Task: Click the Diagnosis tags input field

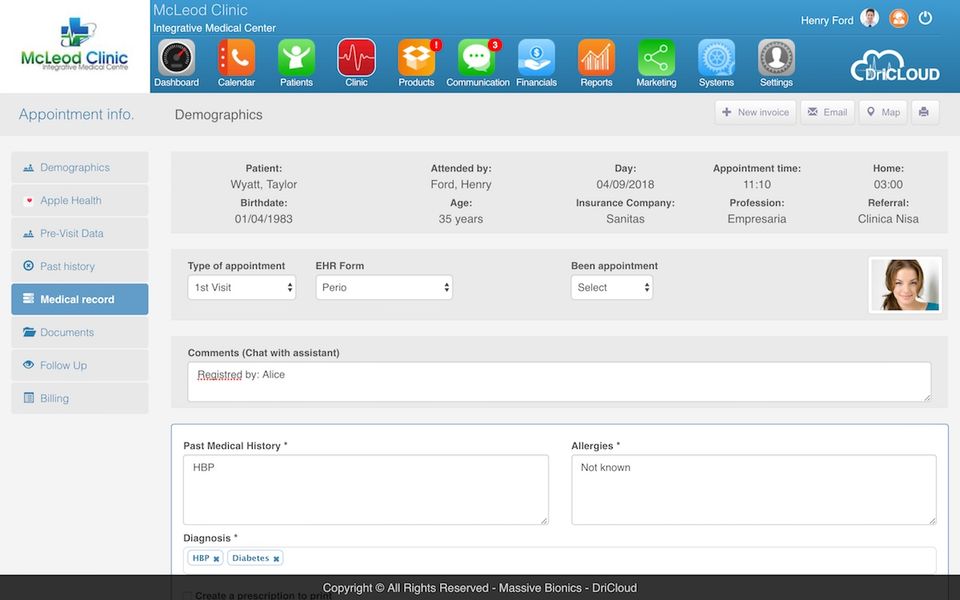Action: click(x=560, y=560)
